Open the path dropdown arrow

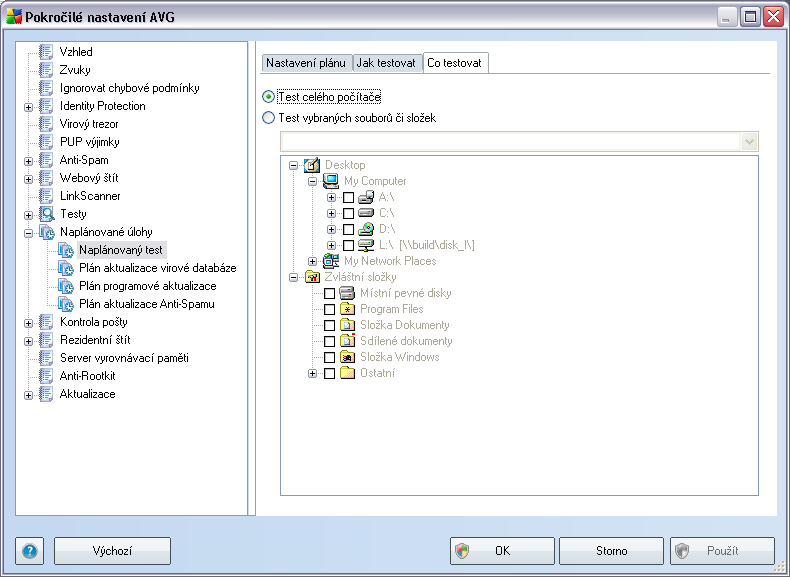(749, 142)
